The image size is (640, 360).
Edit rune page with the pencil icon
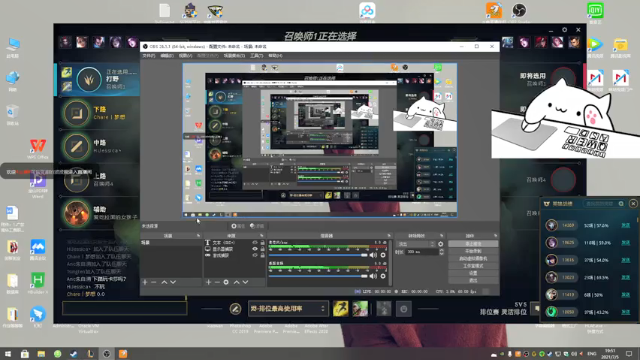[235, 309]
